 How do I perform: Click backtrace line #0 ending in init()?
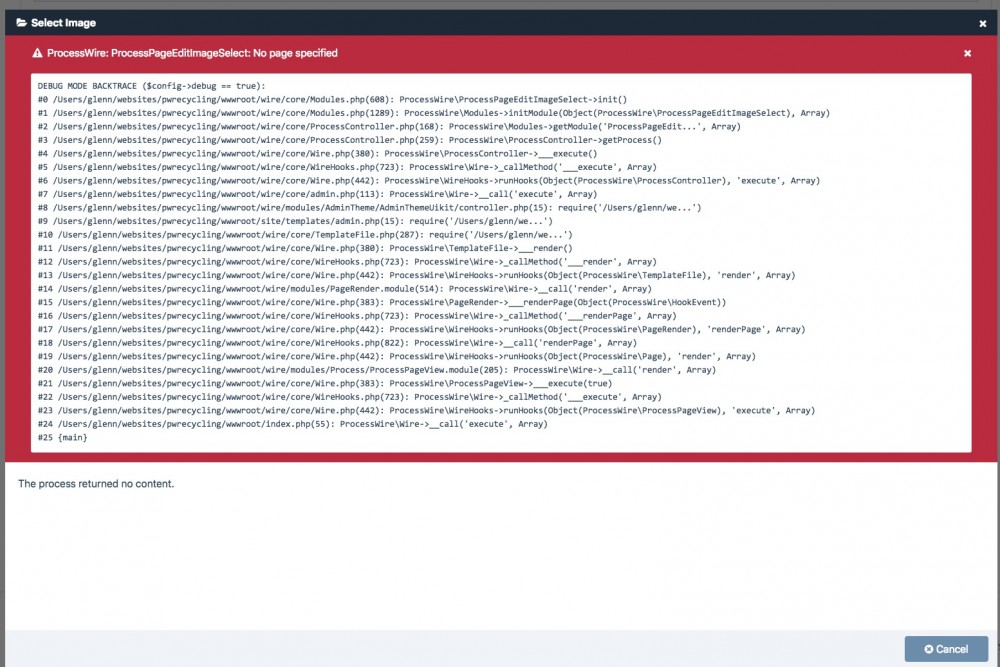pos(332,100)
